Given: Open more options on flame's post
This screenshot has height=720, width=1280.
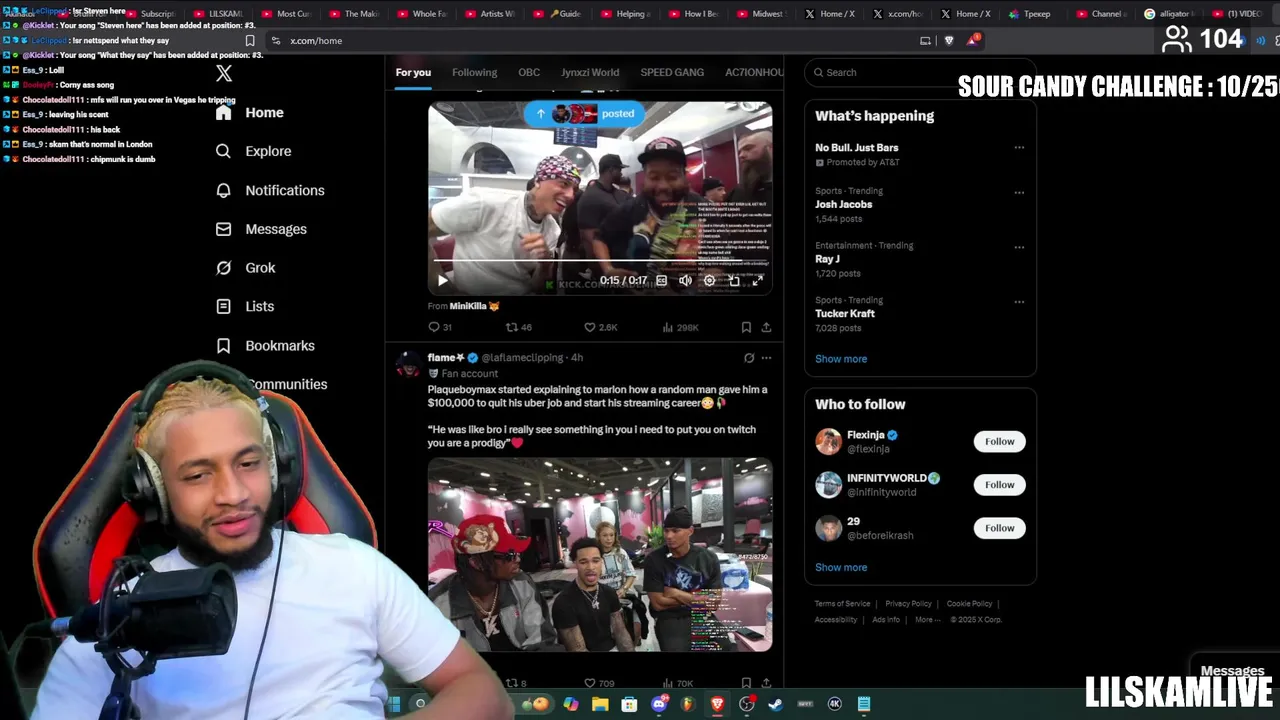Looking at the screenshot, I should [766, 357].
